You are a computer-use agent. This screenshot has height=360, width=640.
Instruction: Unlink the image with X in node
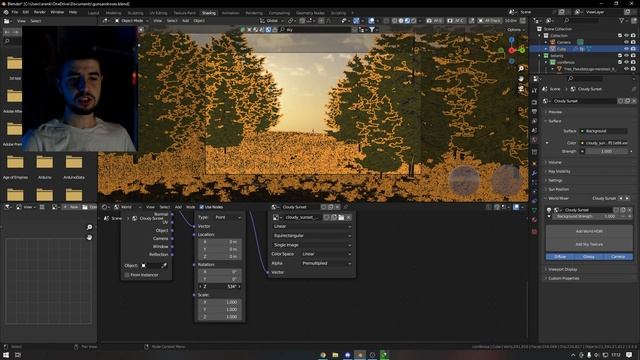348,217
